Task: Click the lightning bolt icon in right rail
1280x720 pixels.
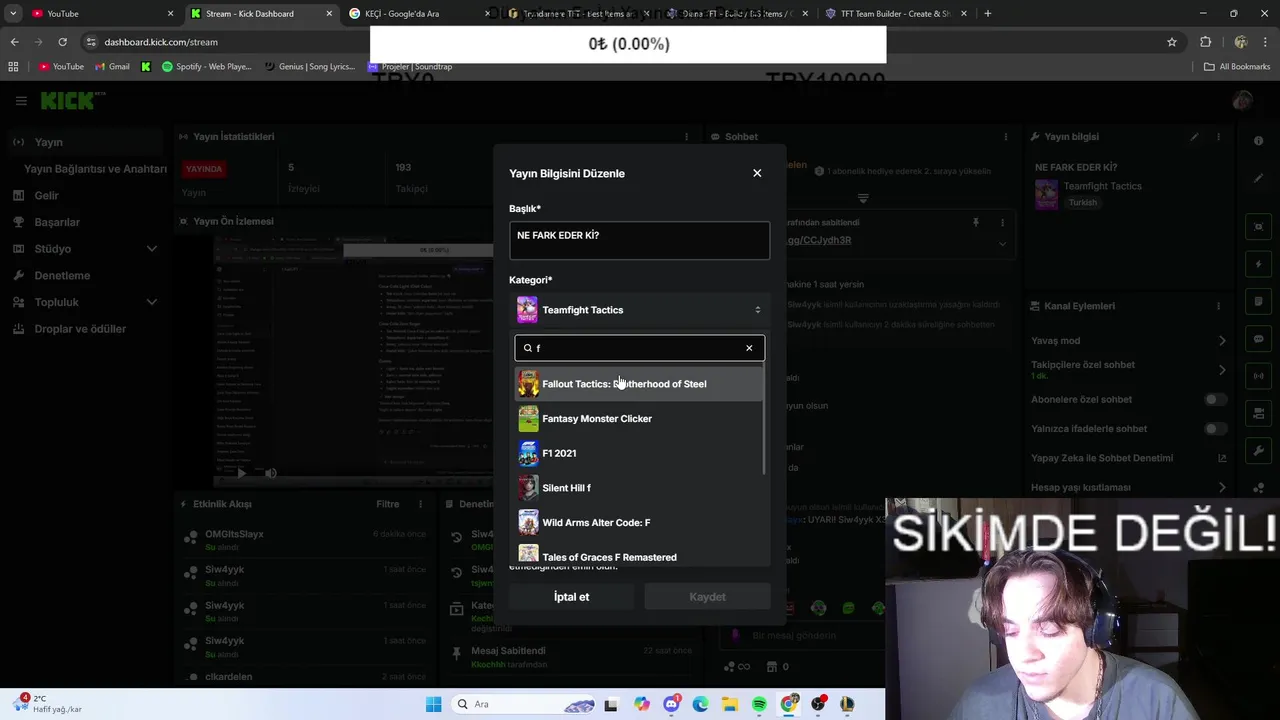Action: 1259,265
